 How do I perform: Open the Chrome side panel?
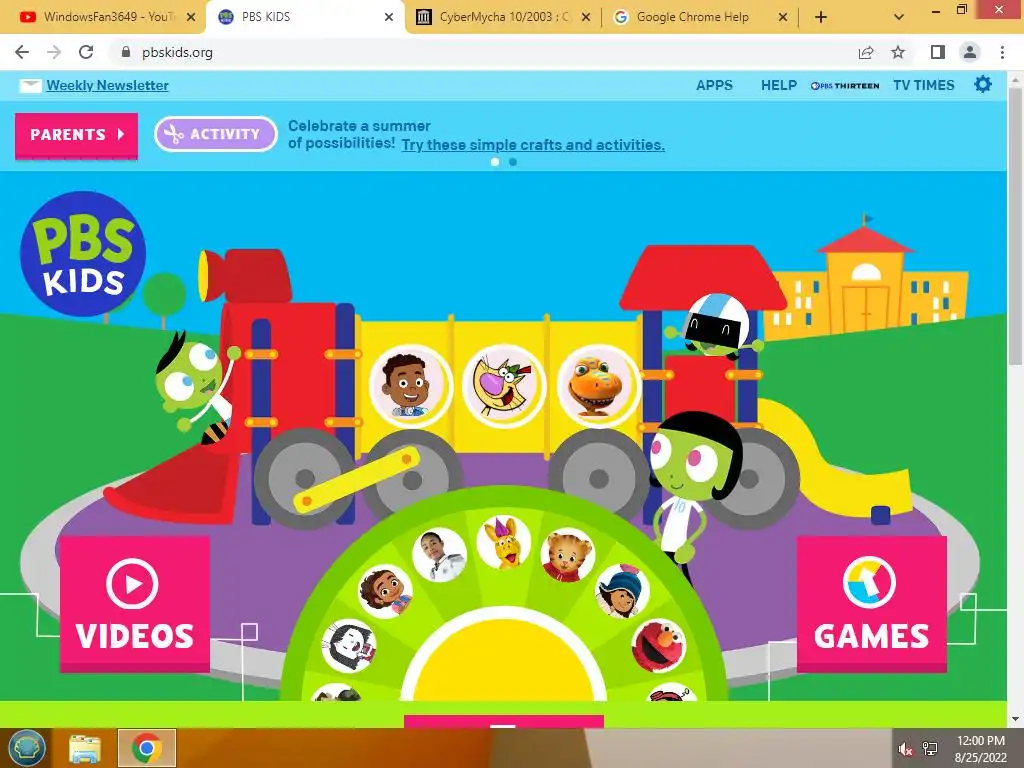pyautogui.click(x=938, y=52)
